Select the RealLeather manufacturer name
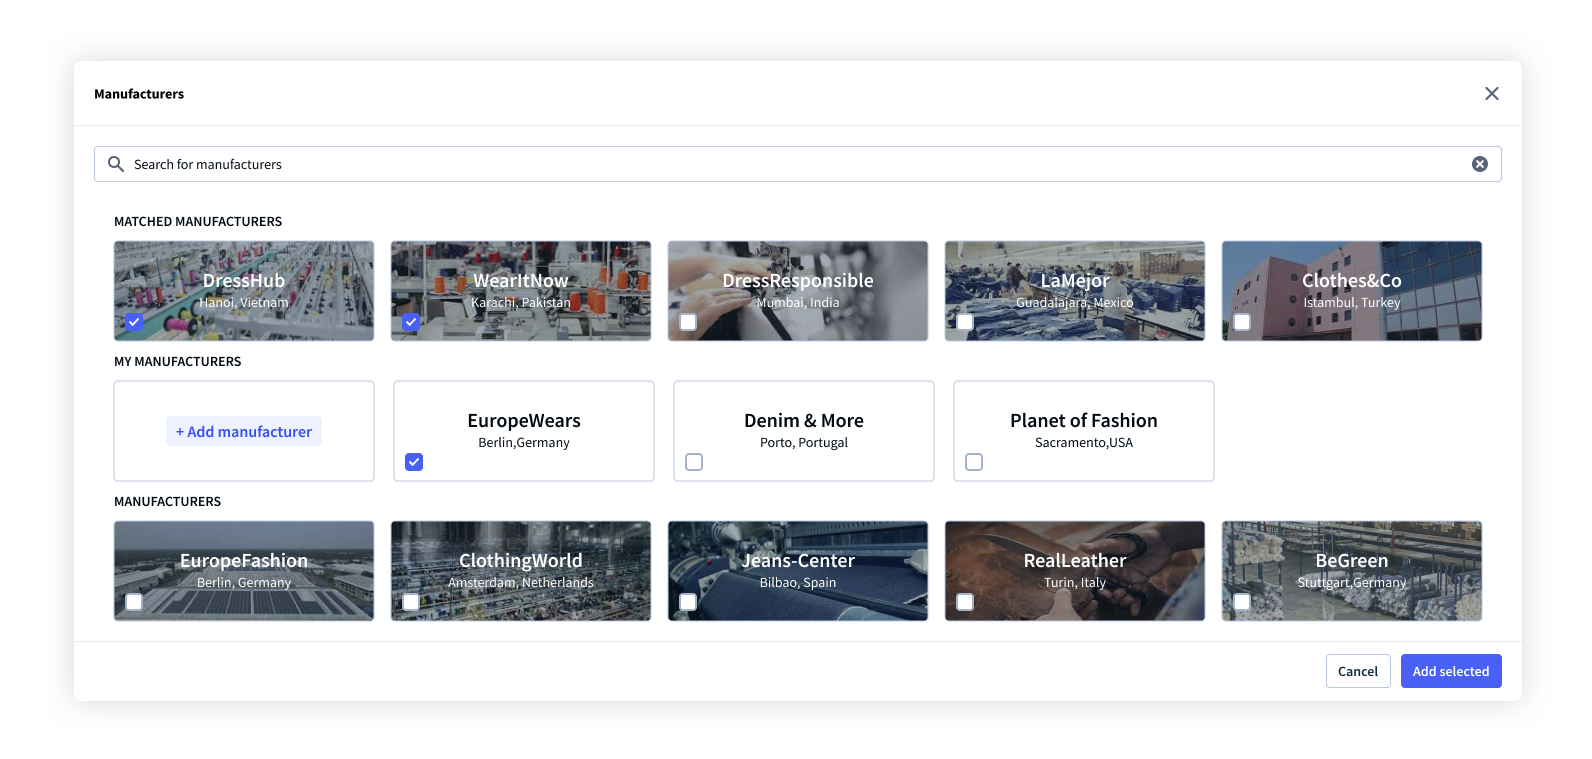 point(1075,561)
